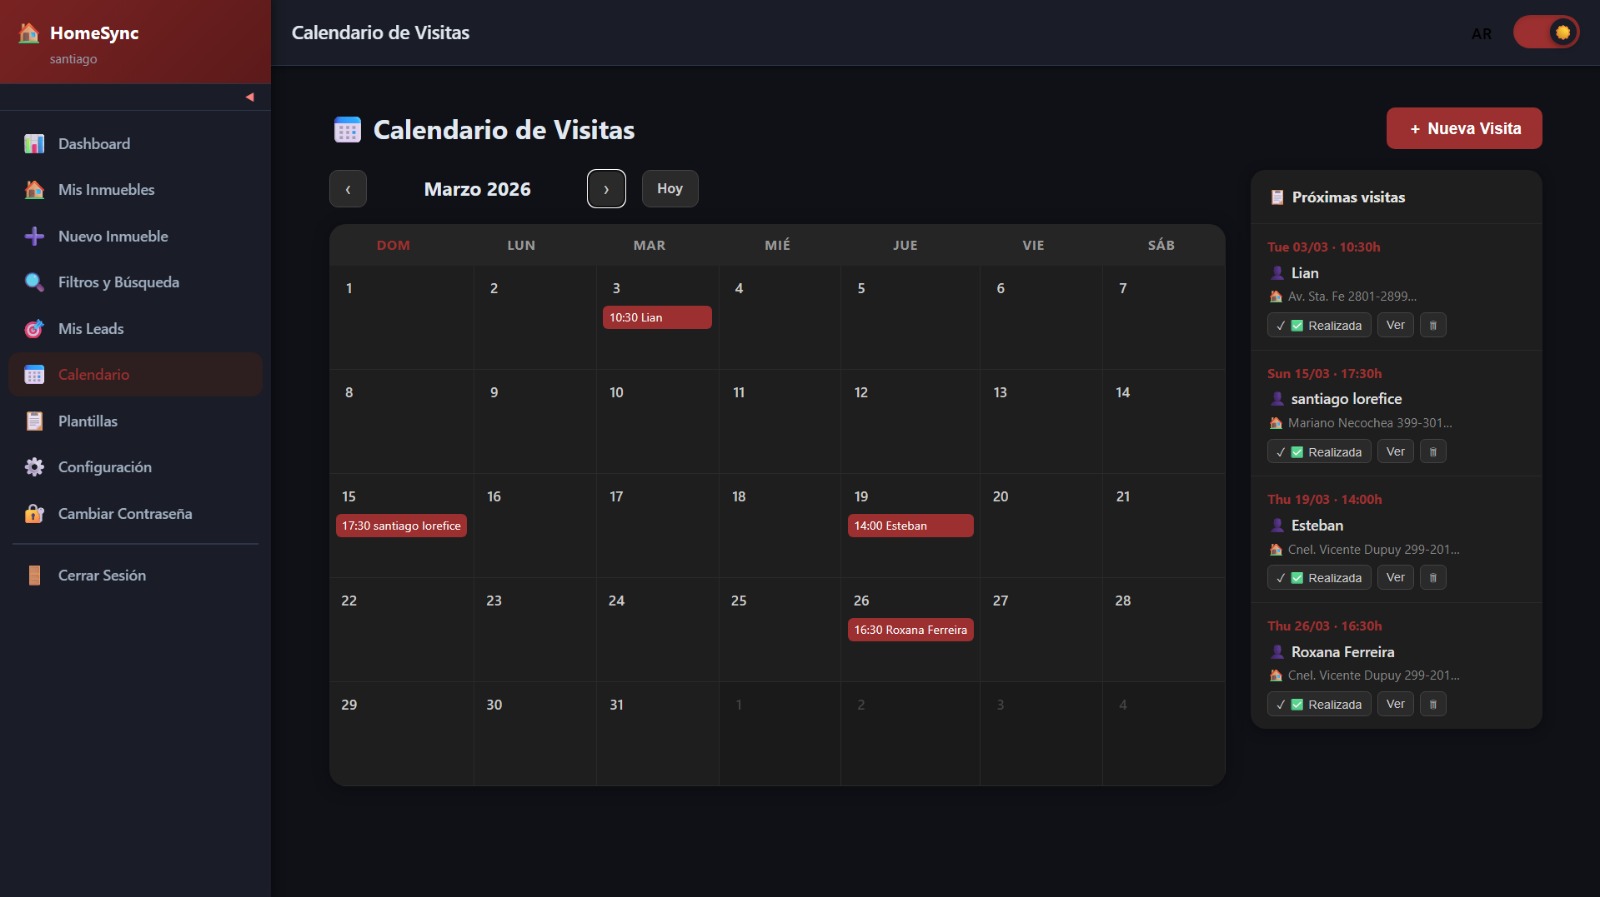Click the Nuevo Inmueble plus icon
The height and width of the screenshot is (897, 1600).
point(34,236)
